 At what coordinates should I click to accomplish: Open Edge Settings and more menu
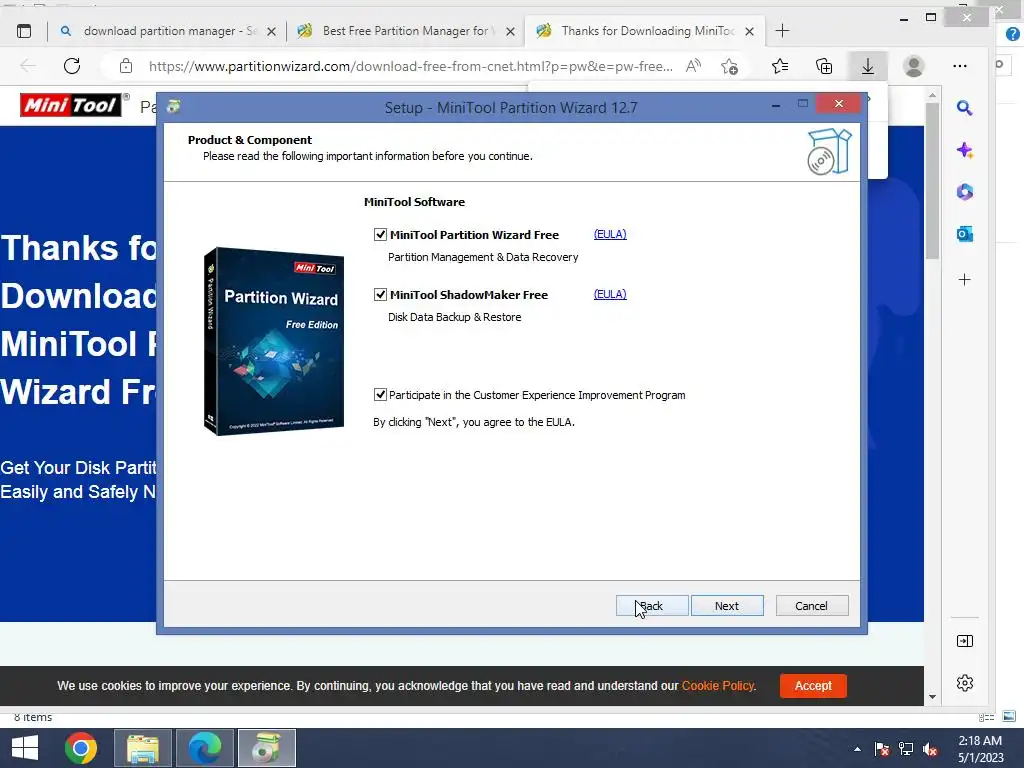(x=960, y=66)
